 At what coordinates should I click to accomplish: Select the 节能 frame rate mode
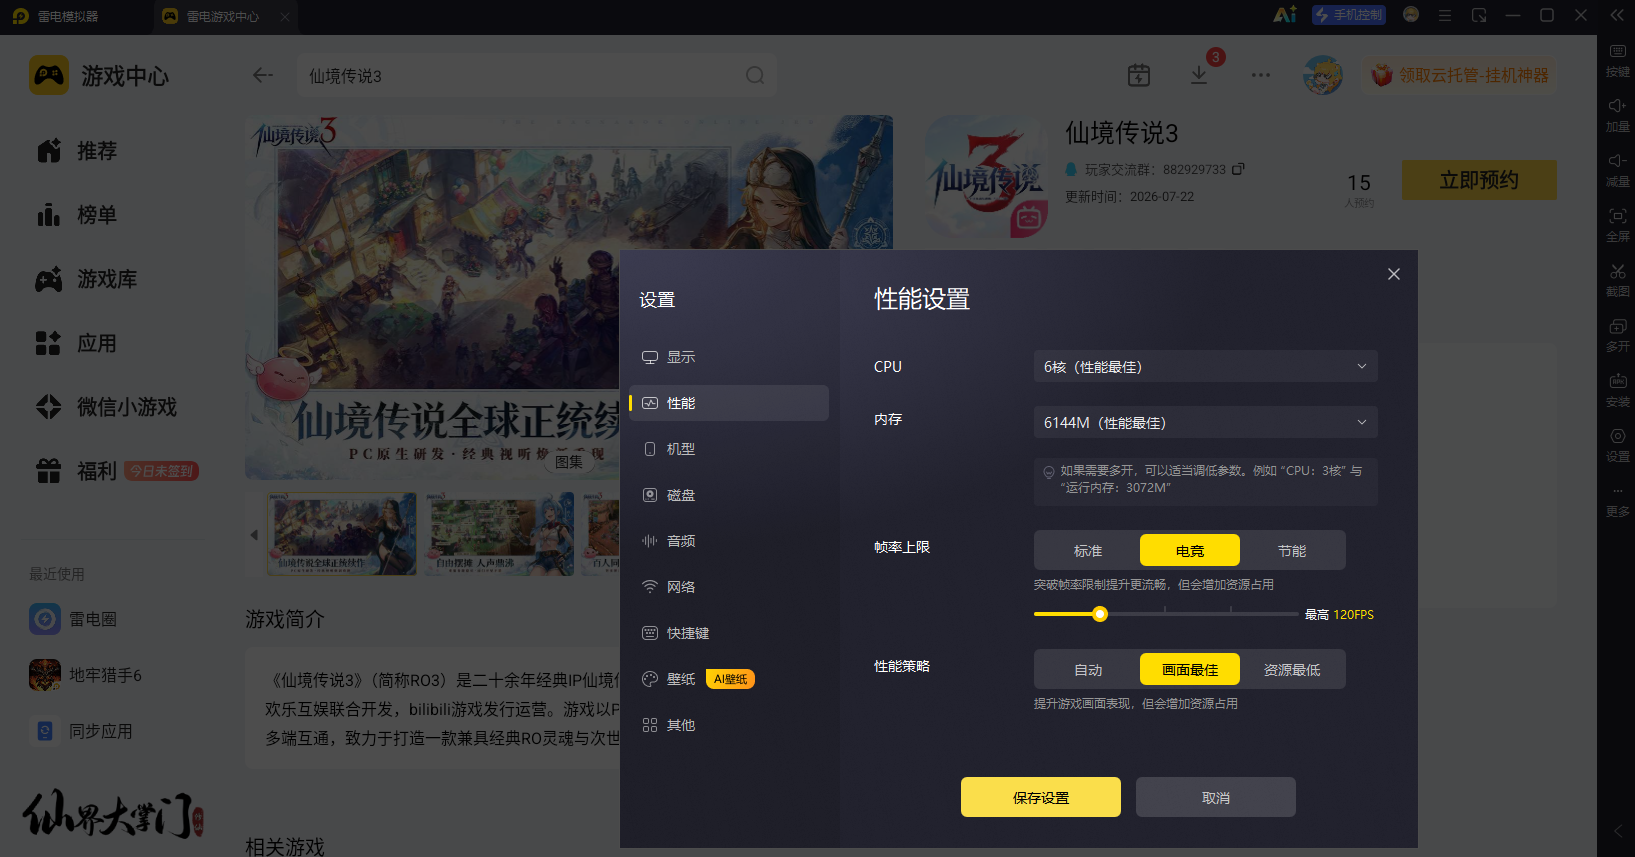[1292, 551]
